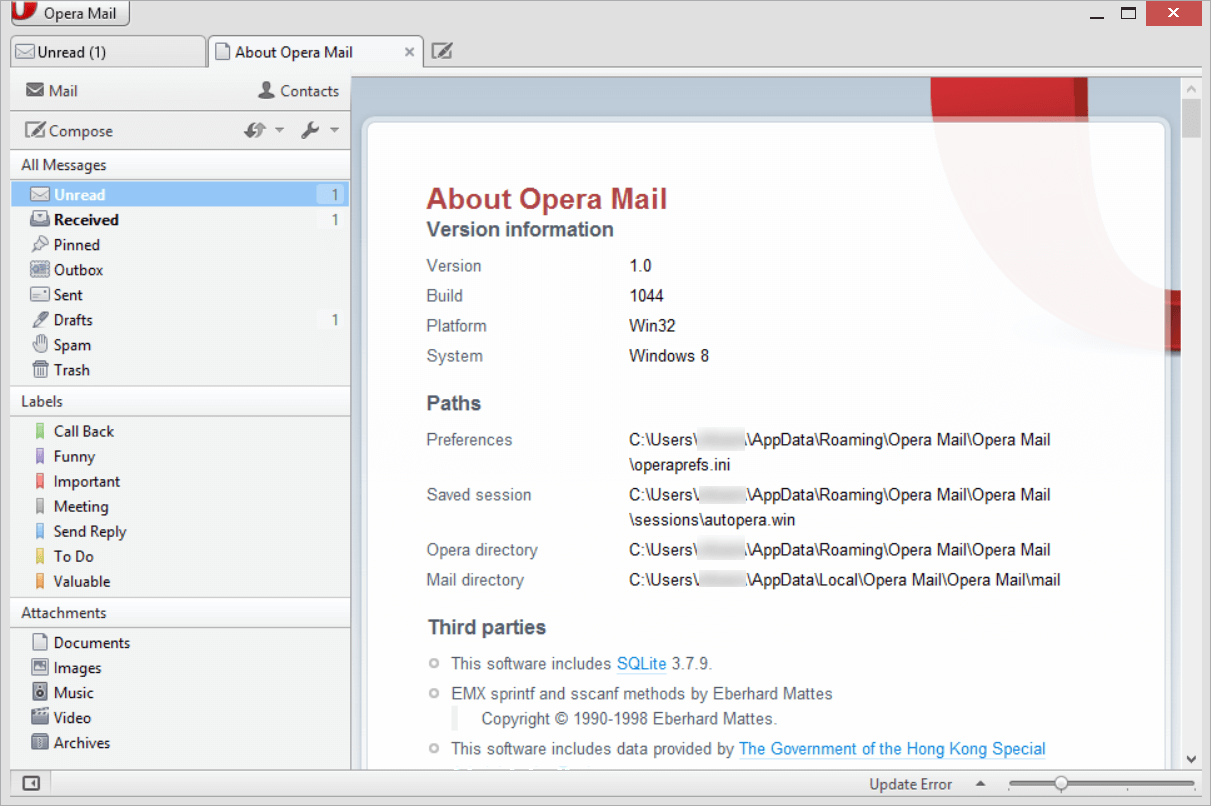Click the Music speaker icon
Viewport: 1211px width, 806px height.
coord(40,692)
